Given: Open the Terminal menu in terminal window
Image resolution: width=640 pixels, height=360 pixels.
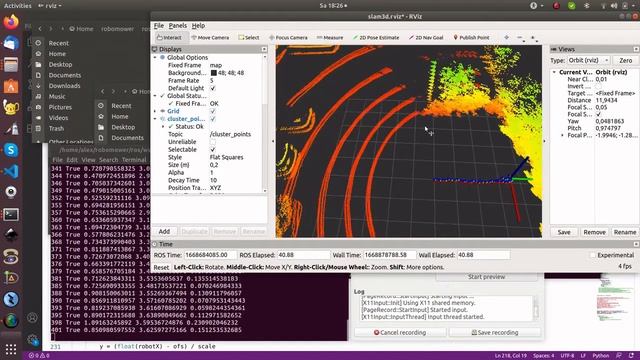Looking at the screenshot, I should tap(134, 160).
